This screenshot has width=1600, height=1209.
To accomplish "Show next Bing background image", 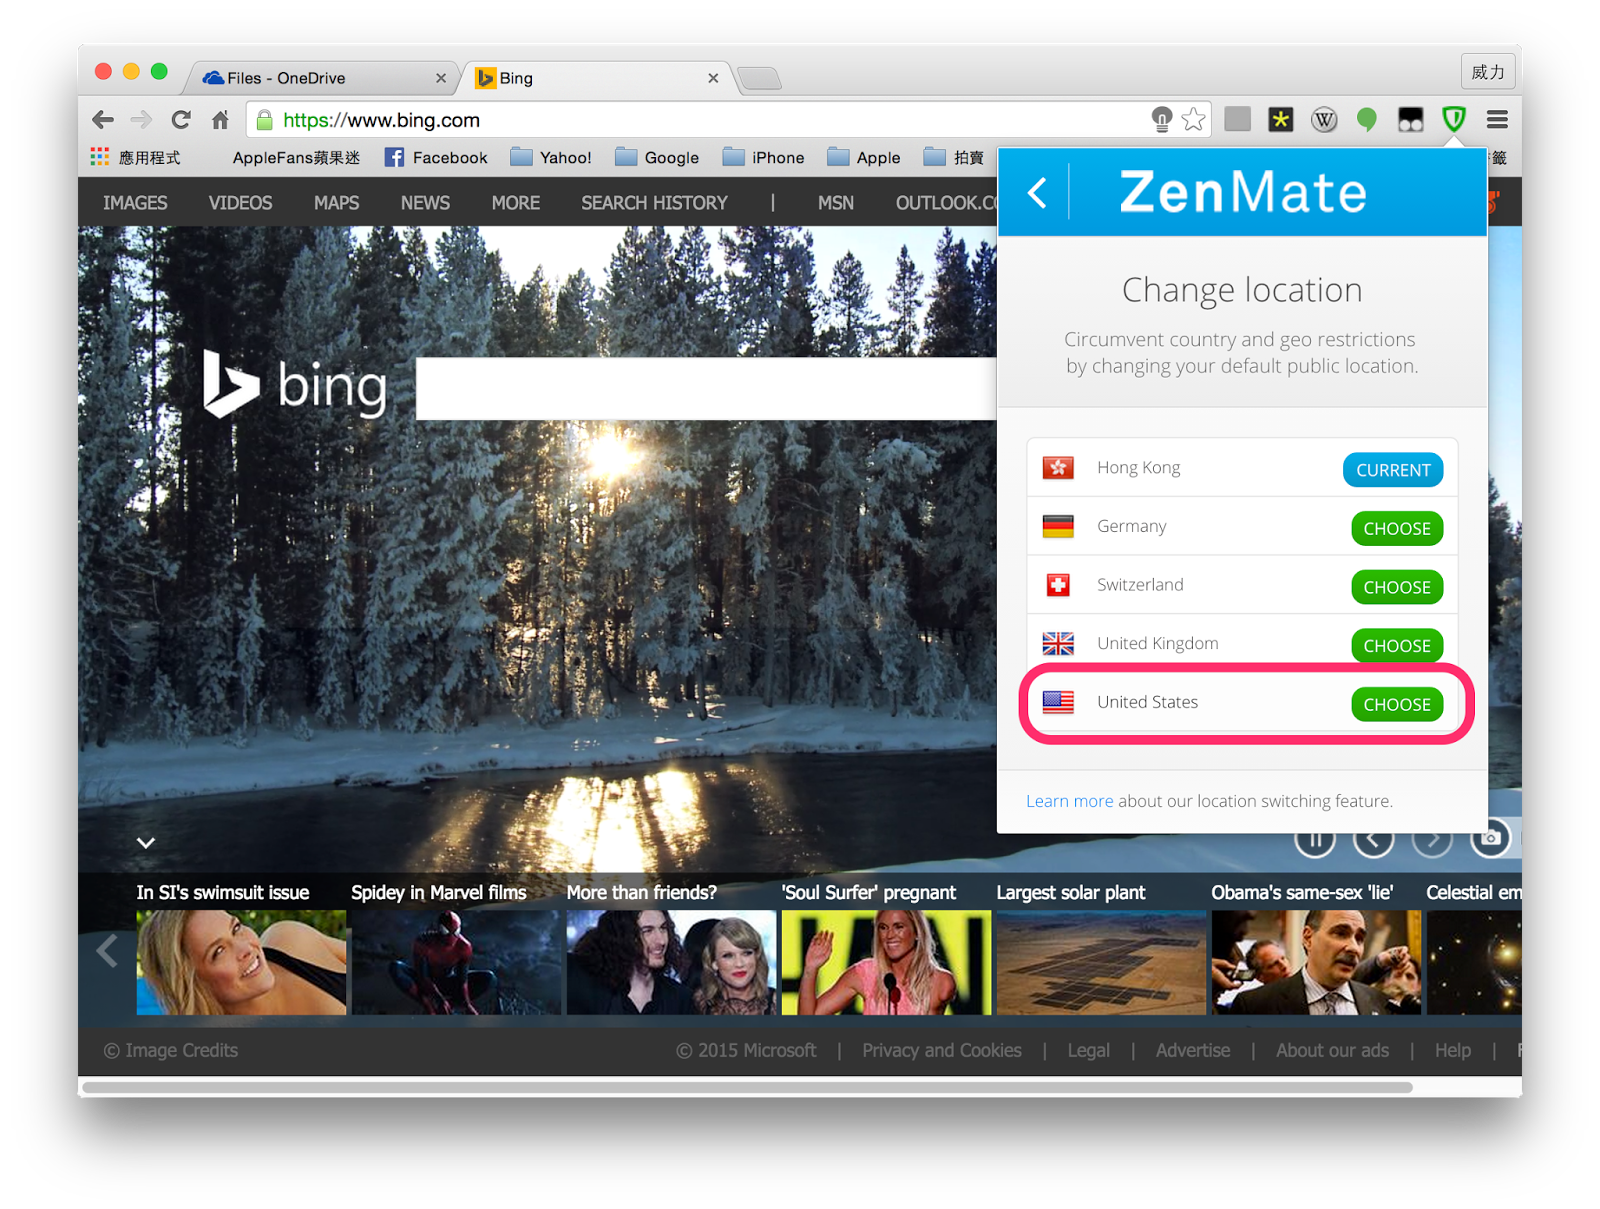I will click(x=1432, y=838).
